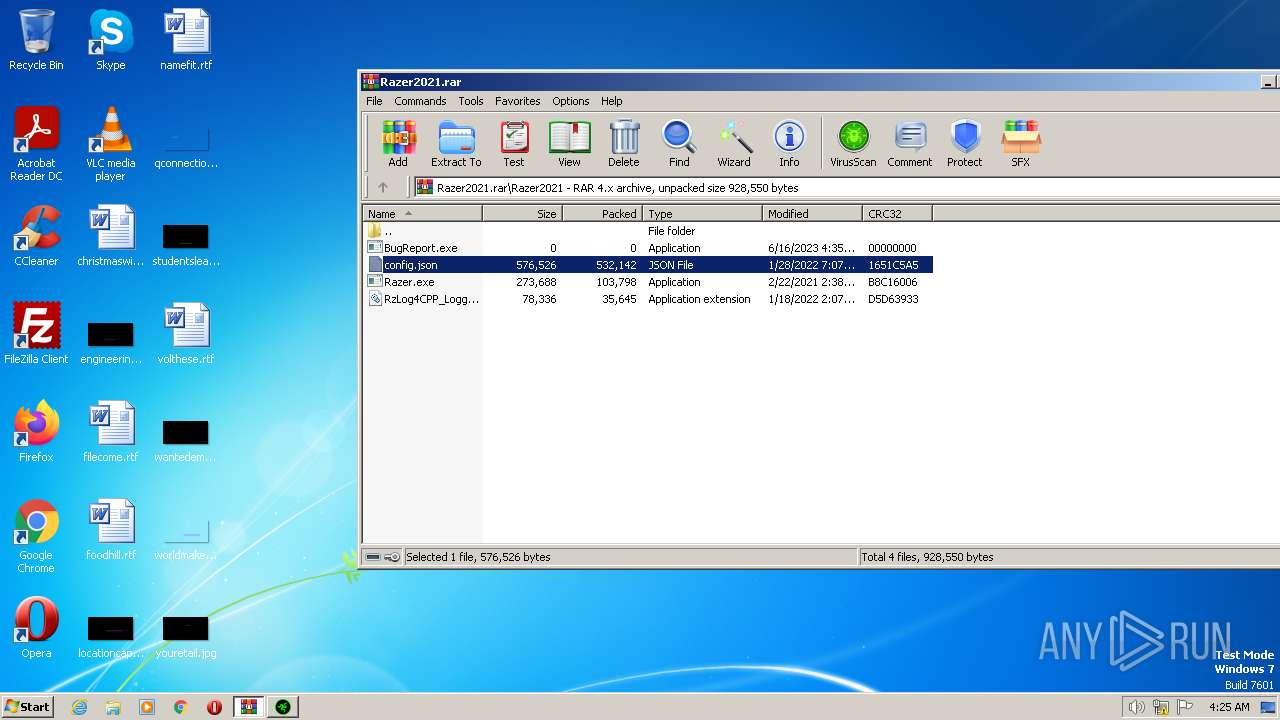Open the Firefox desktop shortcut
The width and height of the screenshot is (1280, 720).
point(36,432)
